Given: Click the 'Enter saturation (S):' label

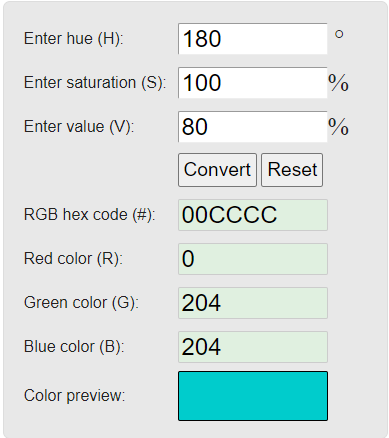Looking at the screenshot, I should [95, 83].
